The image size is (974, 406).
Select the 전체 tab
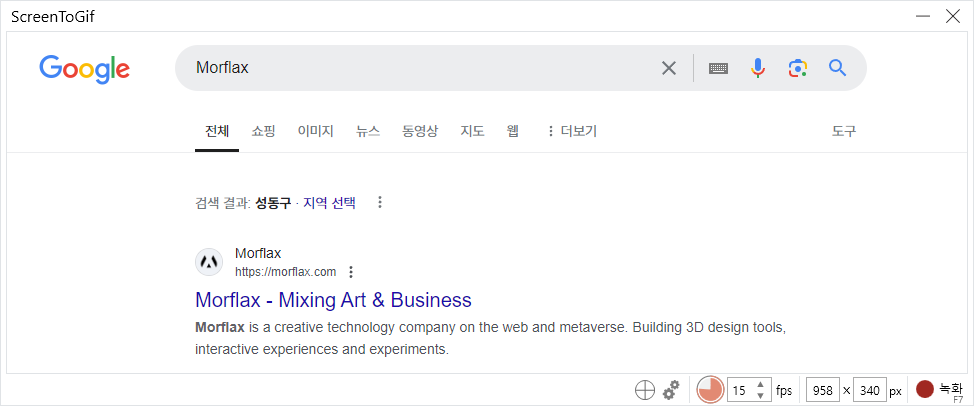217,132
